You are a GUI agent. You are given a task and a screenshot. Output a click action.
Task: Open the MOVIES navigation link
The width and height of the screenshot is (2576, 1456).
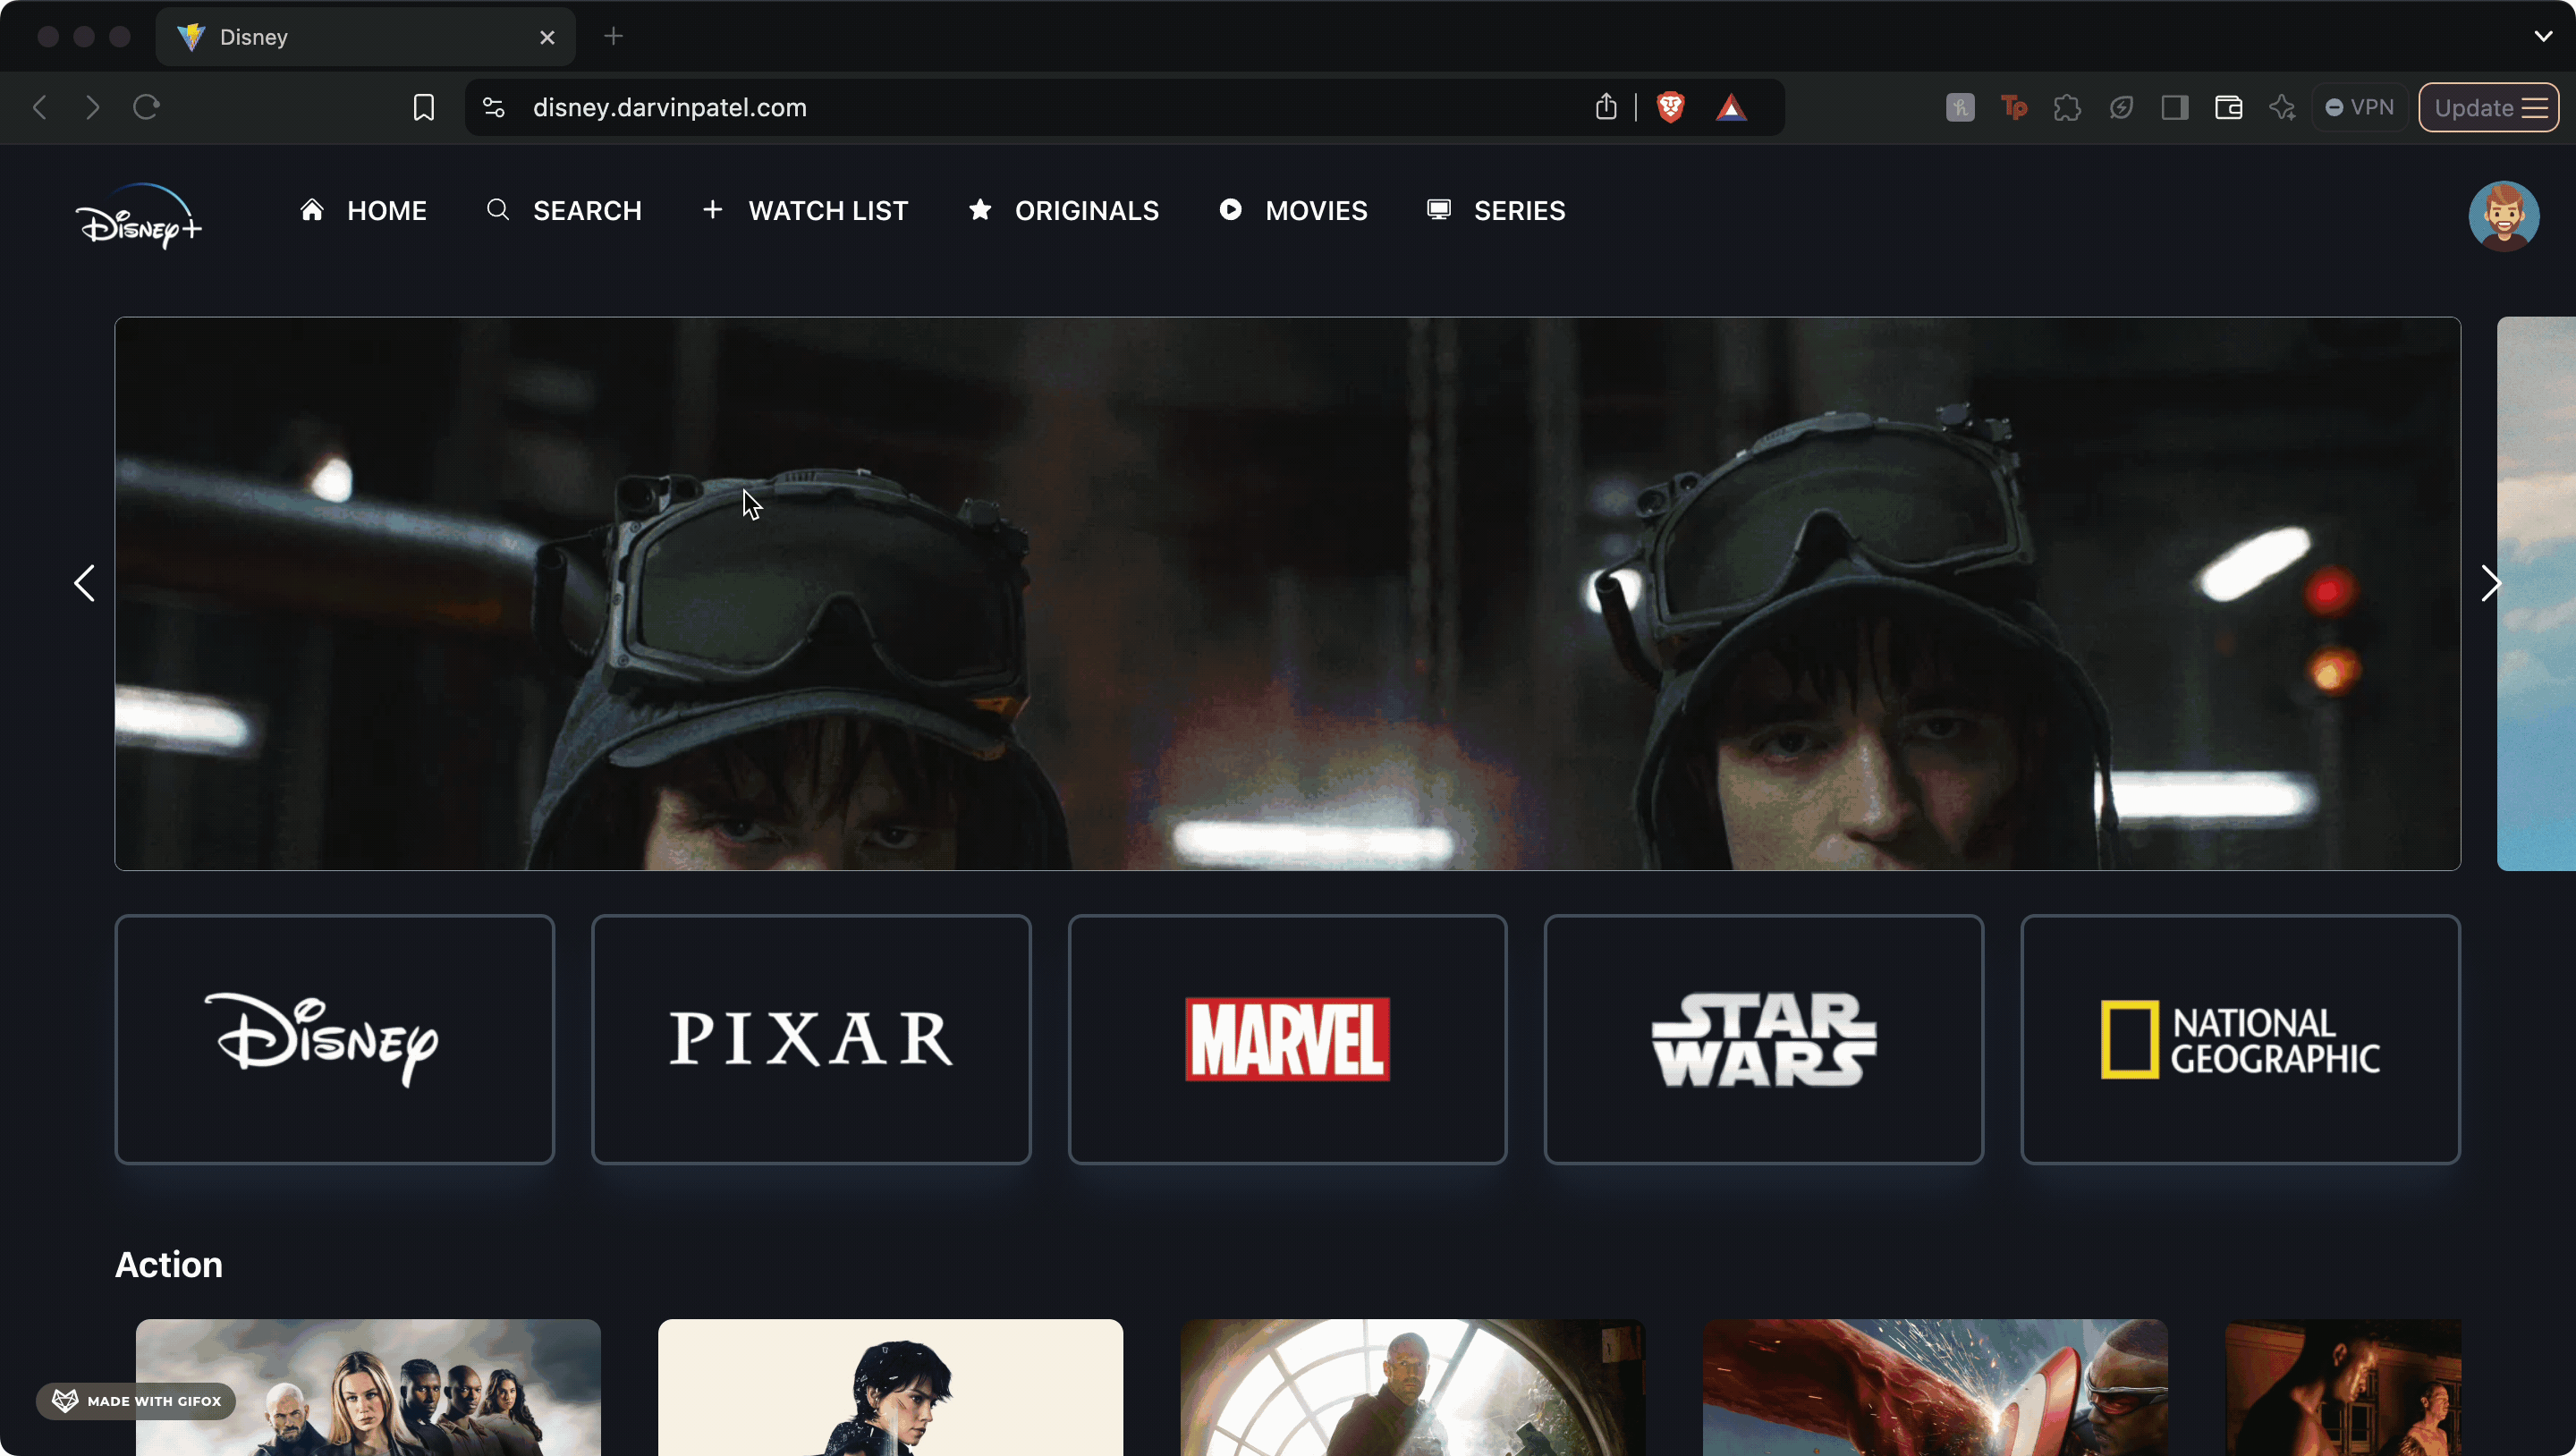[x=1293, y=210]
